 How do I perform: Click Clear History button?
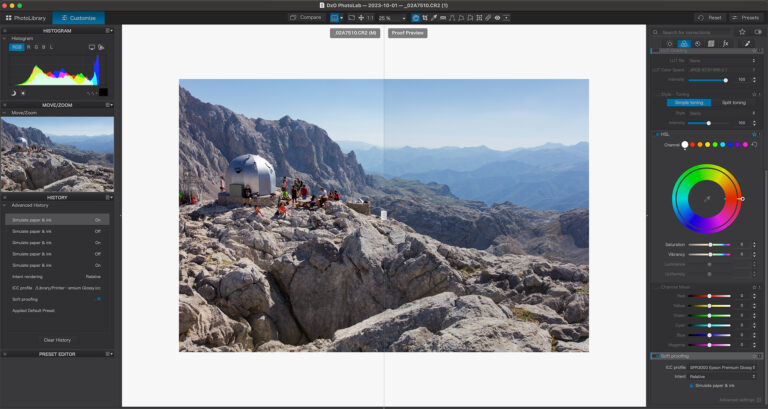[x=57, y=340]
